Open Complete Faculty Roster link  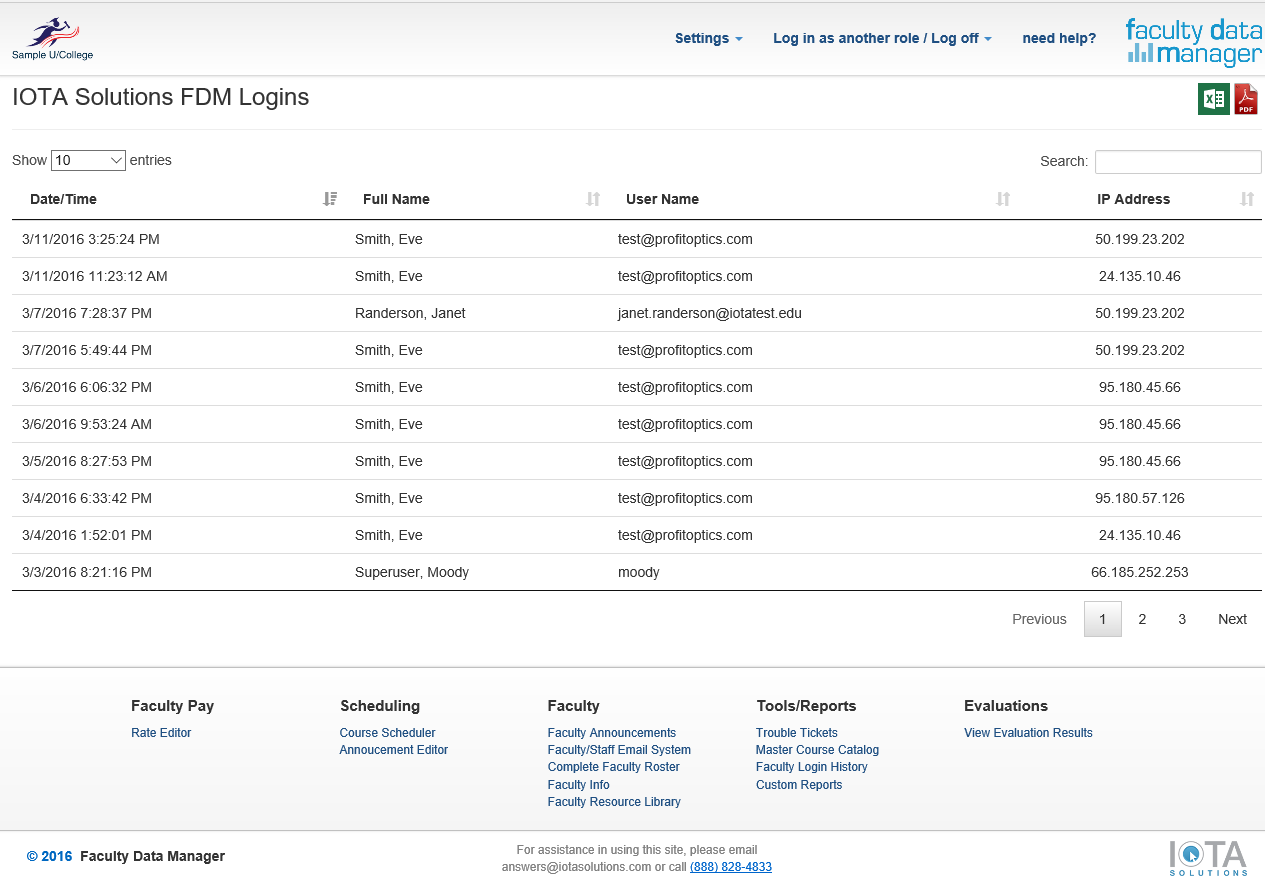[x=613, y=767]
